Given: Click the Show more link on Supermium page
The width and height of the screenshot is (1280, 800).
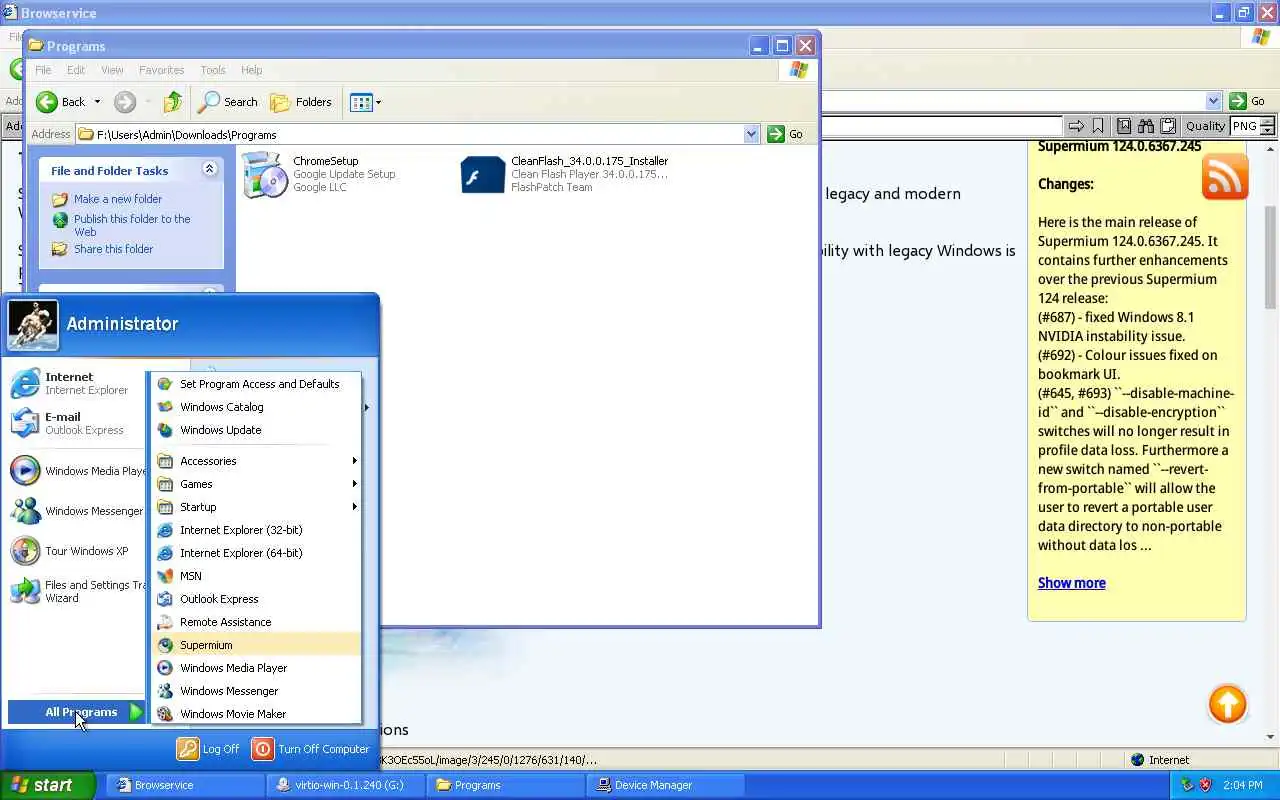Looking at the screenshot, I should pos(1071,583).
